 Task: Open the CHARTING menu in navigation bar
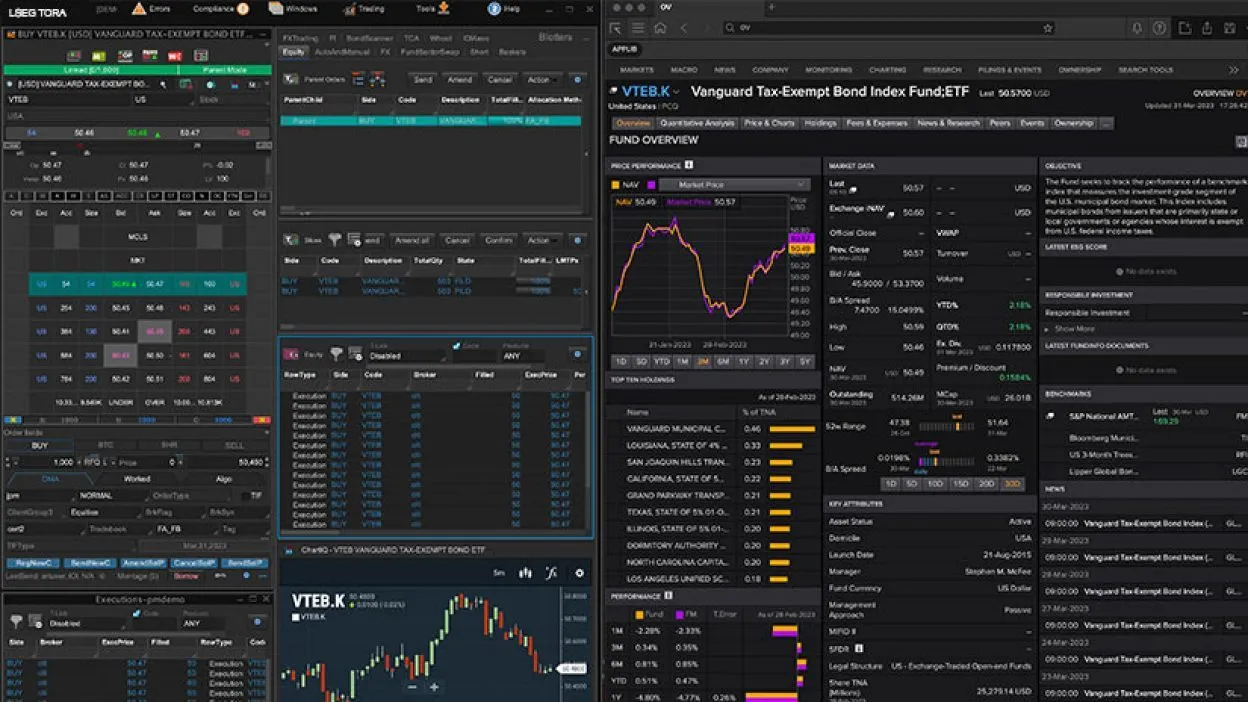[887, 70]
